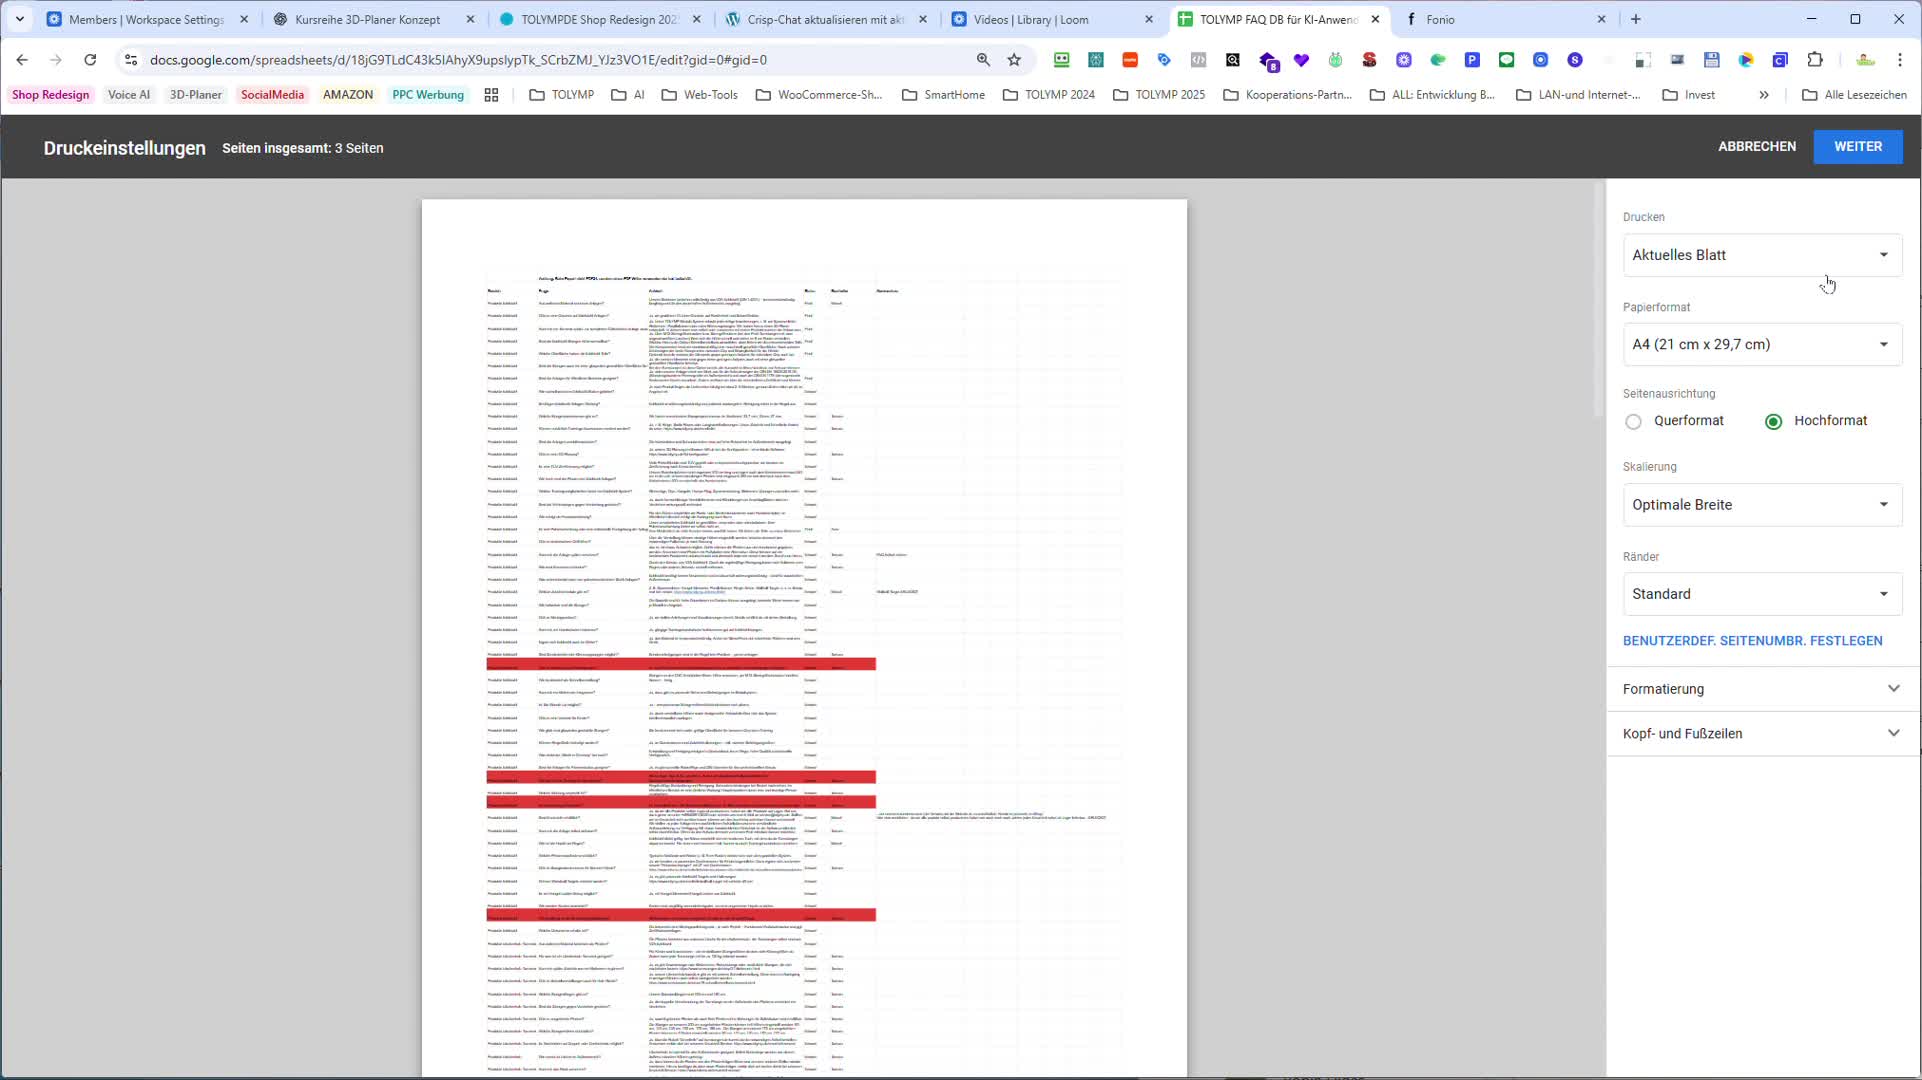Click Benutzerdef. Seitenumbr. festlegen link
Viewport: 1922px width, 1080px height.
click(1752, 641)
